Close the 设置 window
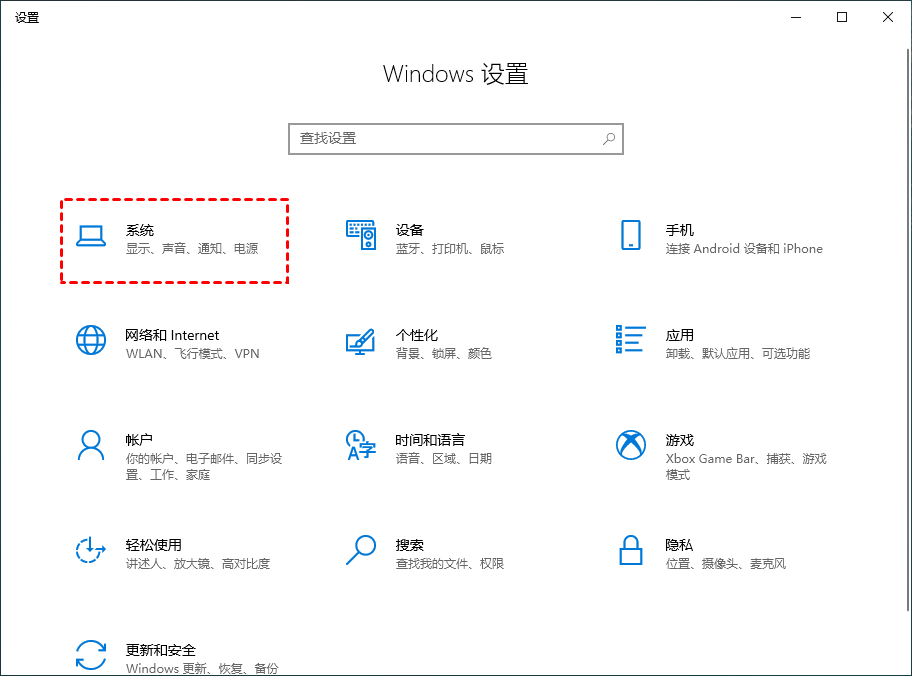The image size is (912, 676). point(888,17)
